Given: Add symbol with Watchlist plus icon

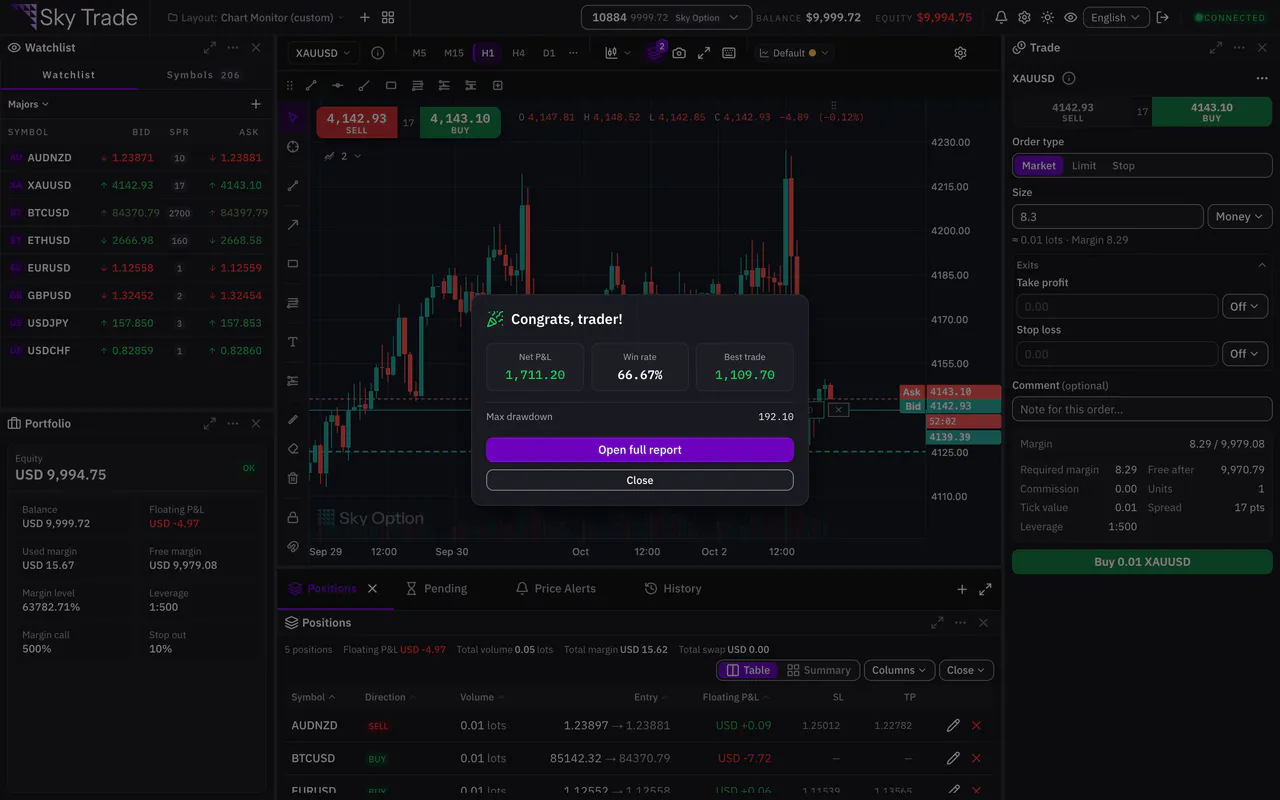Looking at the screenshot, I should [256, 104].
